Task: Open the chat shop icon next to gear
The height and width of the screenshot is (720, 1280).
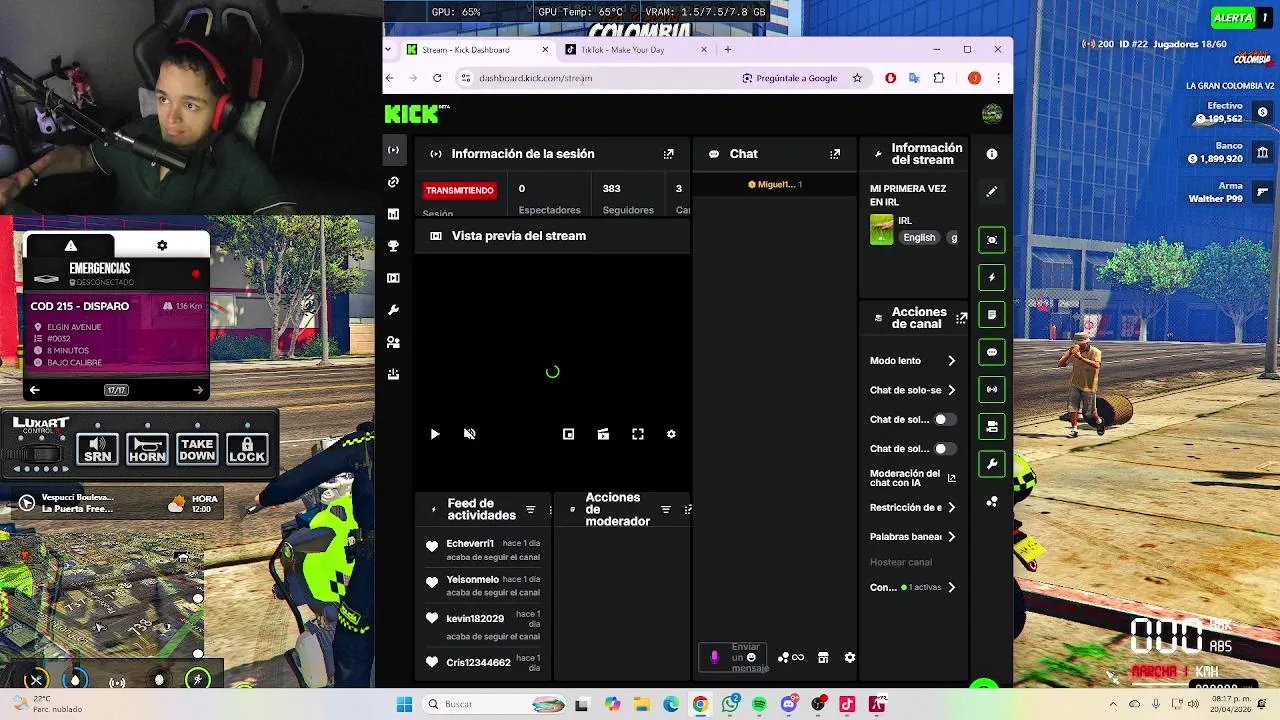Action: tap(823, 657)
